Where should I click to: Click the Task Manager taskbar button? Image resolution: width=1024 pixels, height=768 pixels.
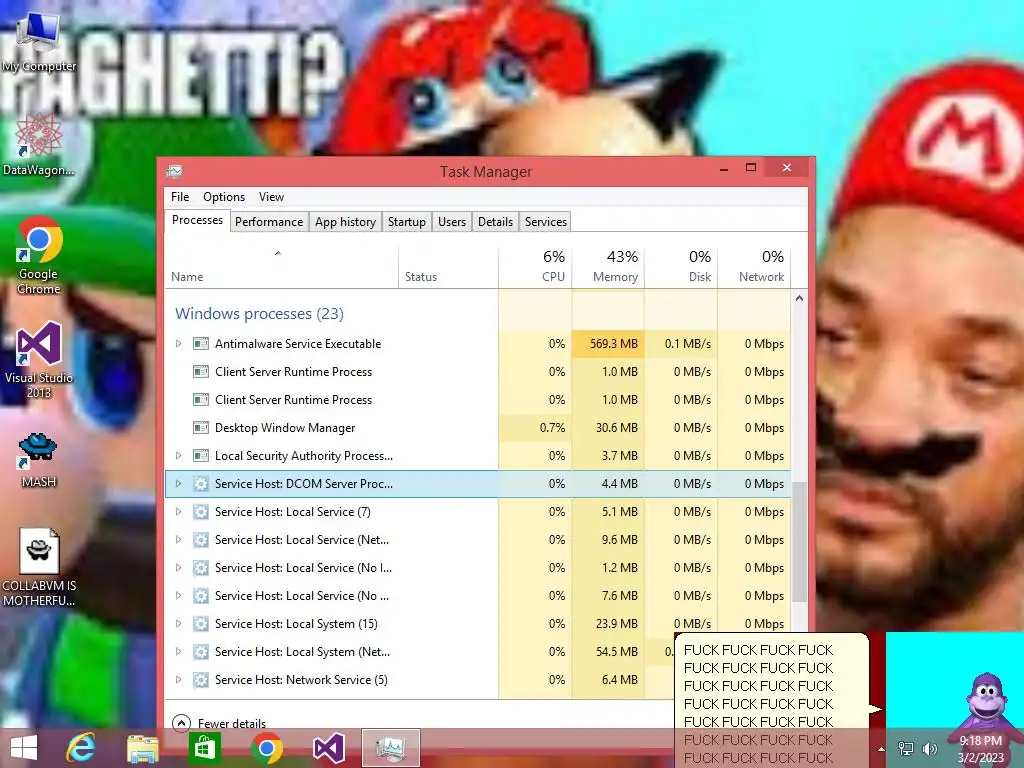coord(391,748)
